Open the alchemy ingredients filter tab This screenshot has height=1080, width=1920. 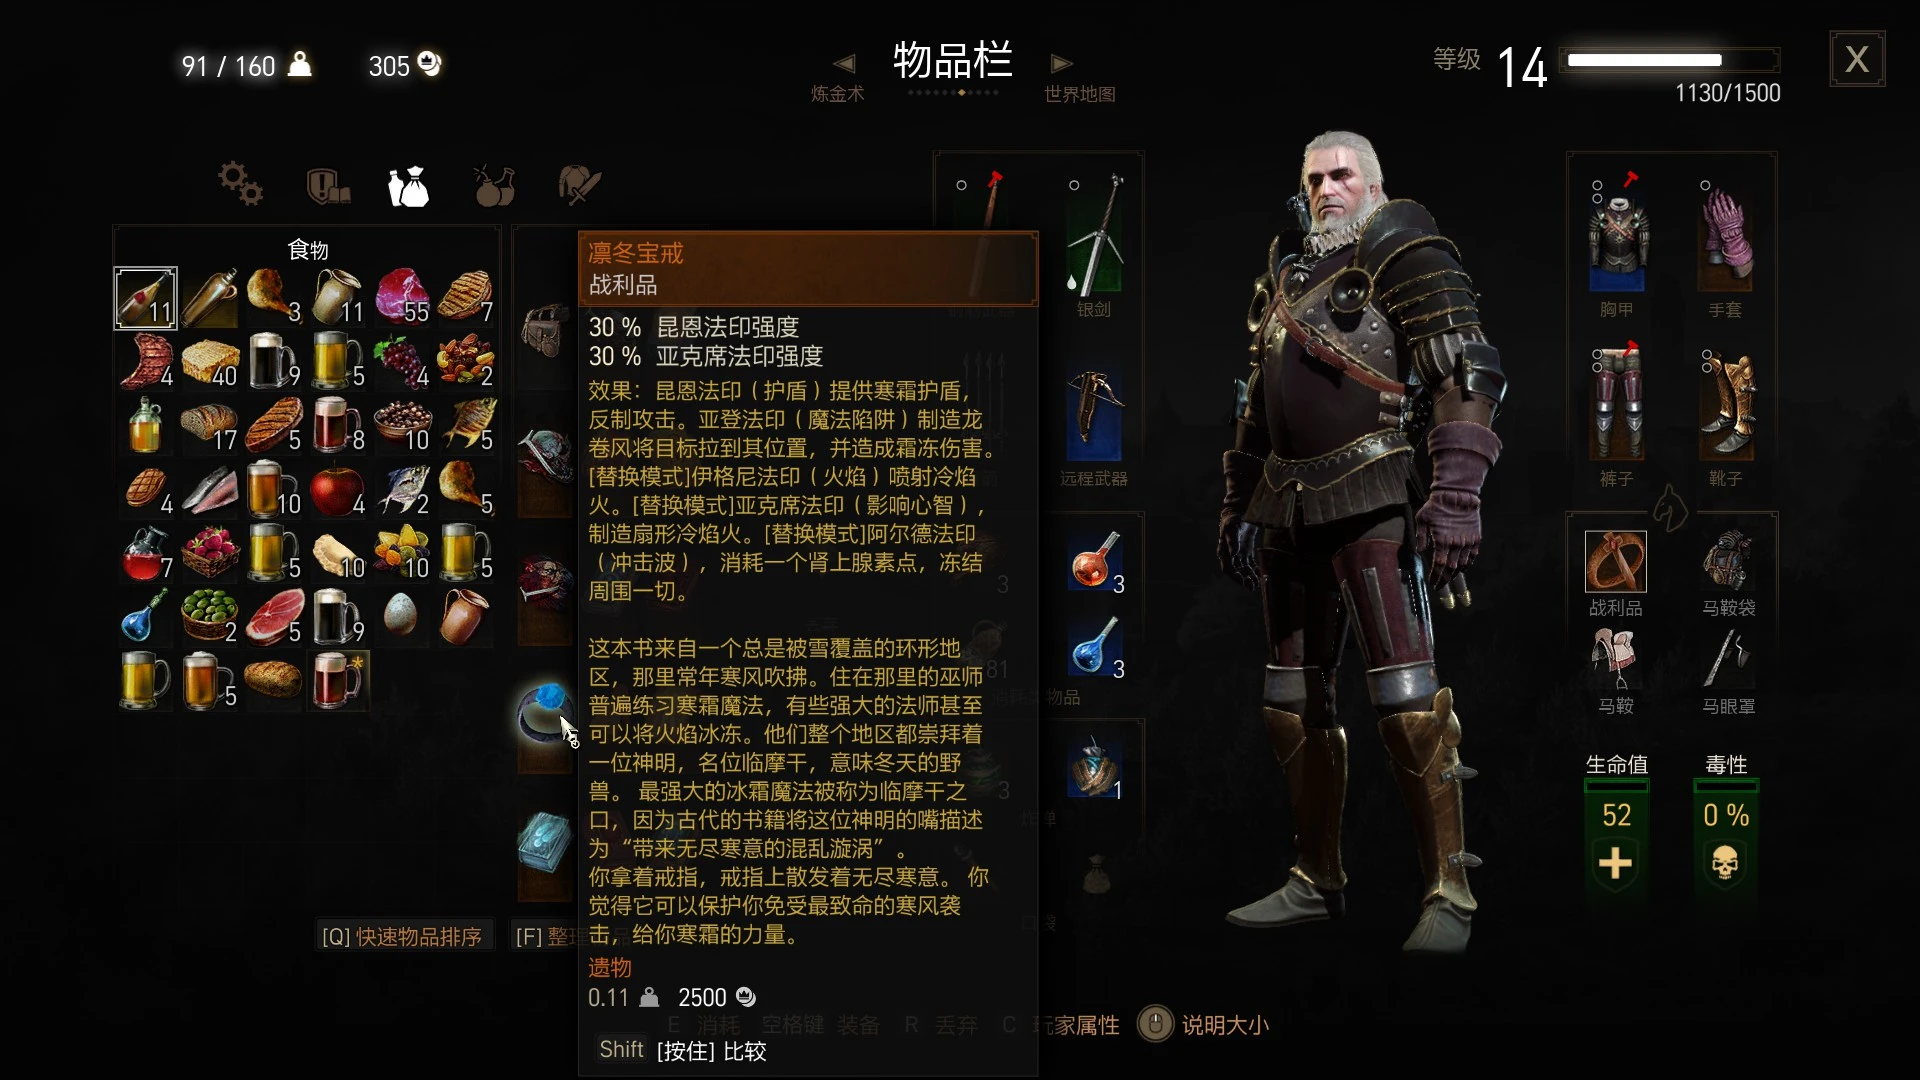coord(494,186)
